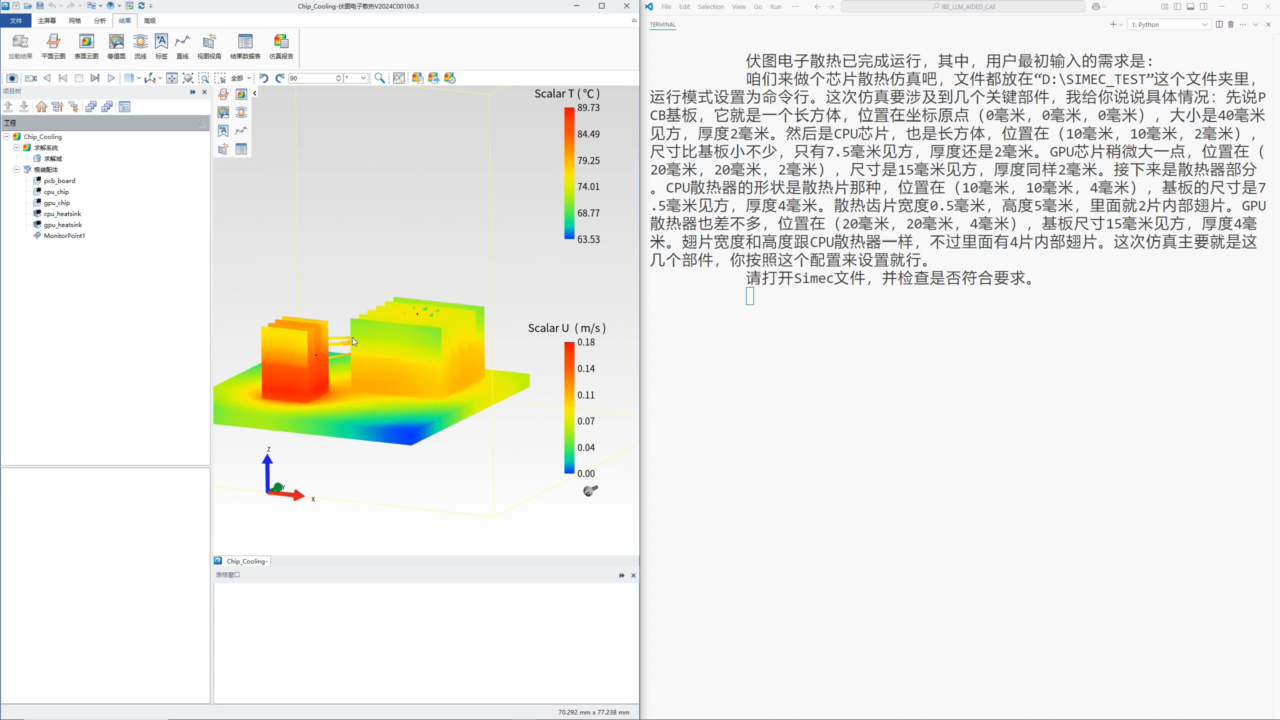Open the 全部 selection filter dropdown

pyautogui.click(x=241, y=78)
